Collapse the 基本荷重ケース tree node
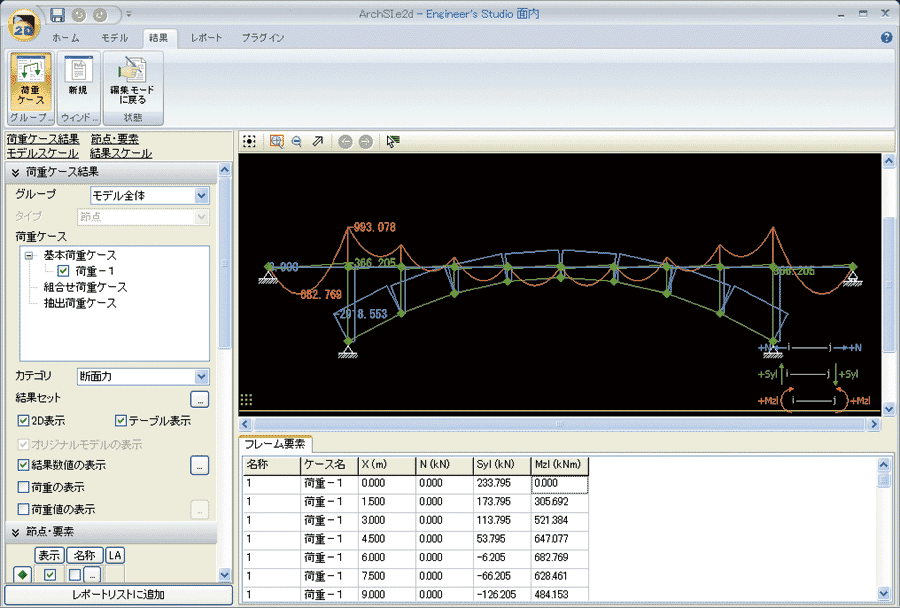Viewport: 900px width, 608px height. click(x=29, y=255)
